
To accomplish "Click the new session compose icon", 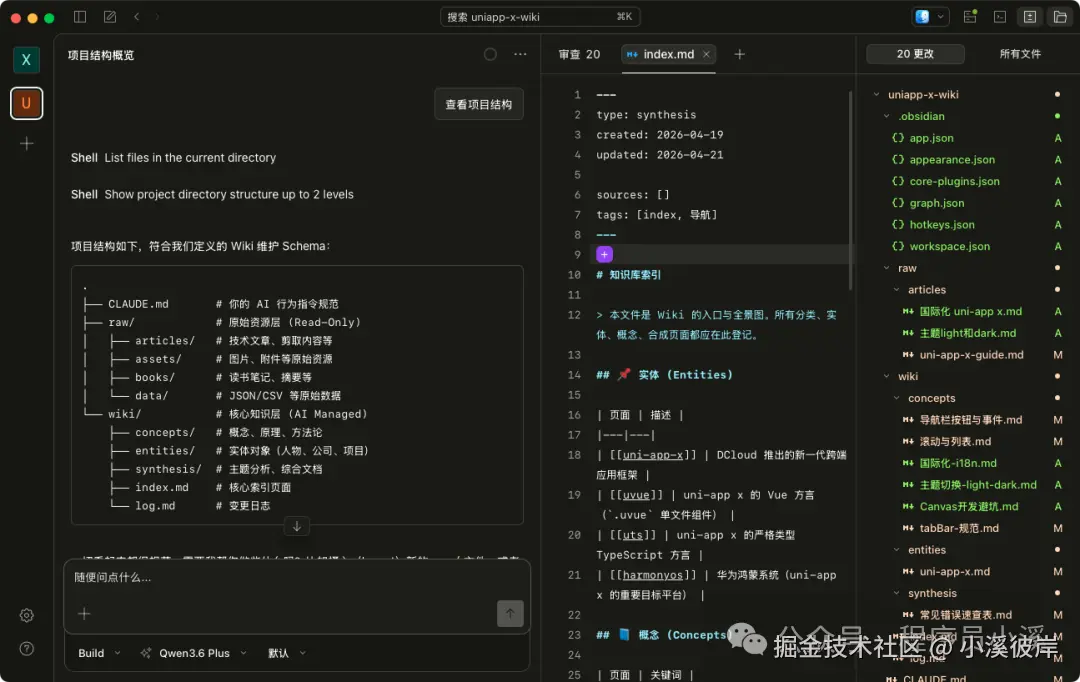I will click(110, 17).
